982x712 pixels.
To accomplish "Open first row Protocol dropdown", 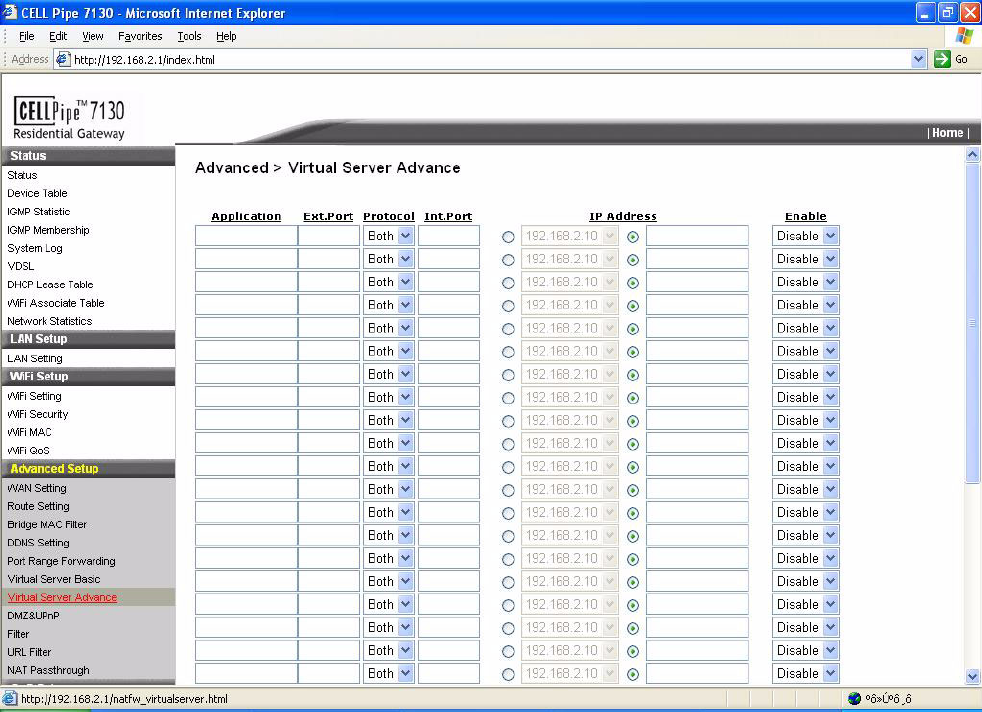I will 389,236.
